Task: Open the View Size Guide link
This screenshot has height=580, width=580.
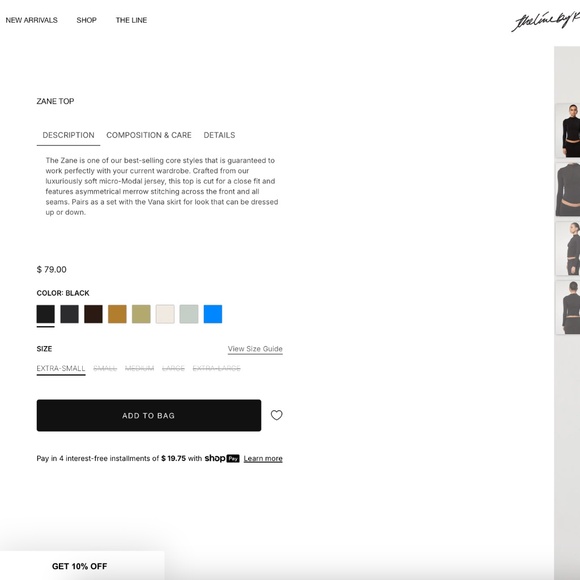Action: click(x=255, y=349)
